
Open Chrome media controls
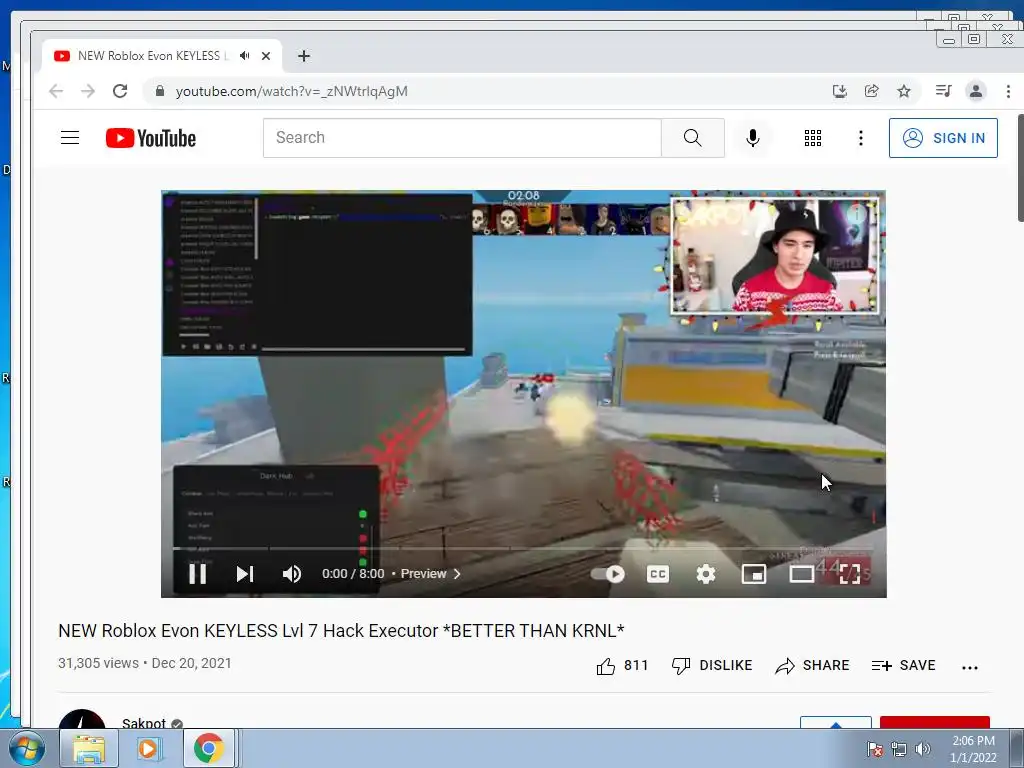pyautogui.click(x=943, y=91)
